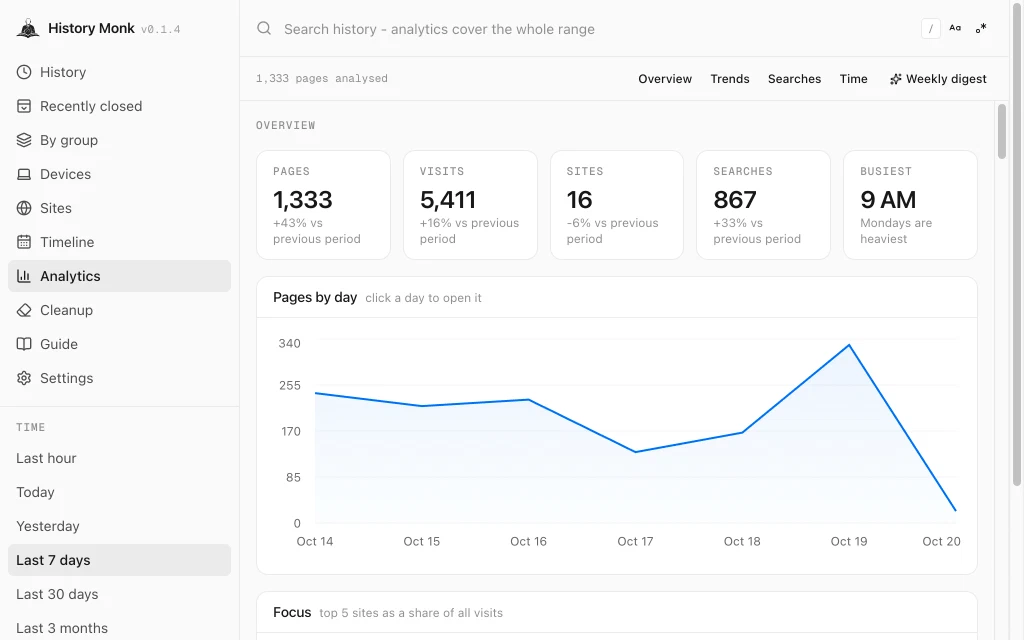Jump to the Searches section tab
Viewport: 1024px width, 640px height.
click(794, 79)
